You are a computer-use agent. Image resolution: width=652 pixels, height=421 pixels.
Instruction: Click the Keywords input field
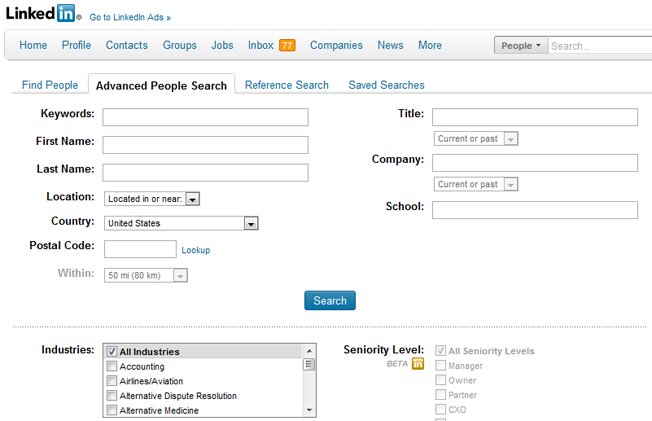coord(205,117)
